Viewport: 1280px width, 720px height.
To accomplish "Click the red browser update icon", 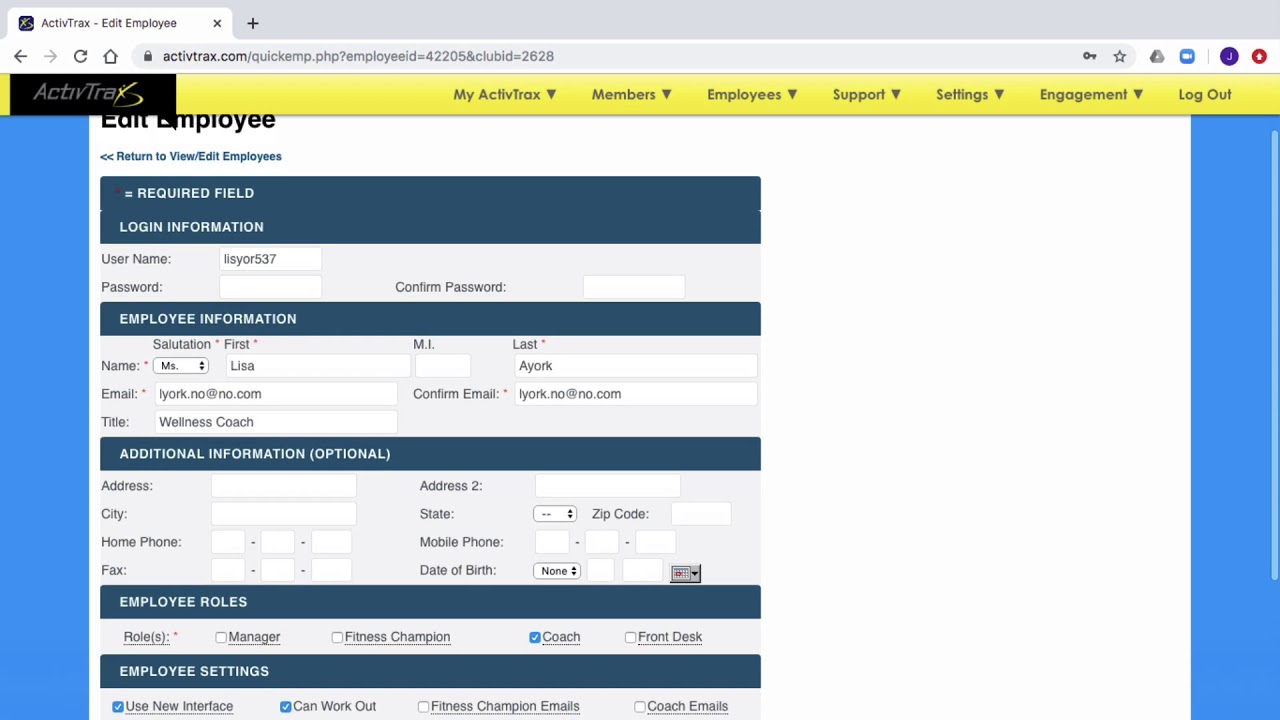I will [1259, 56].
